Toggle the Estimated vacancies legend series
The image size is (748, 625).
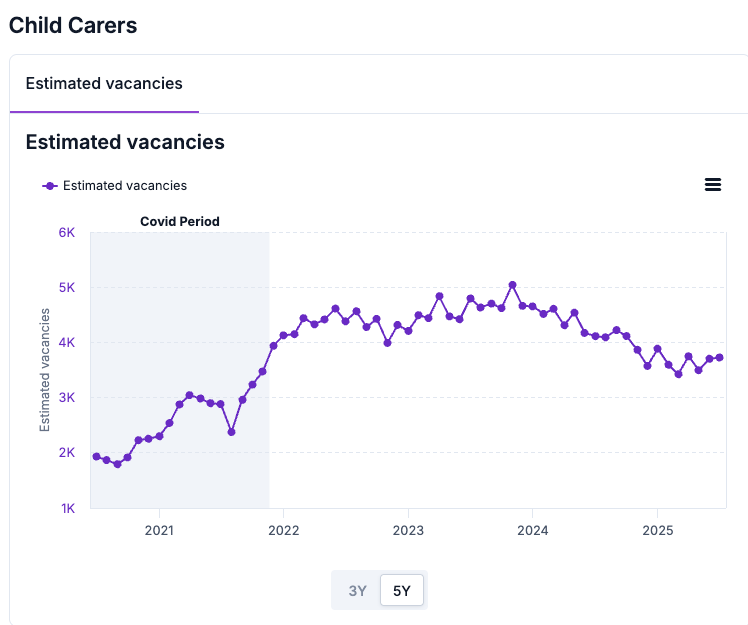[x=124, y=185]
